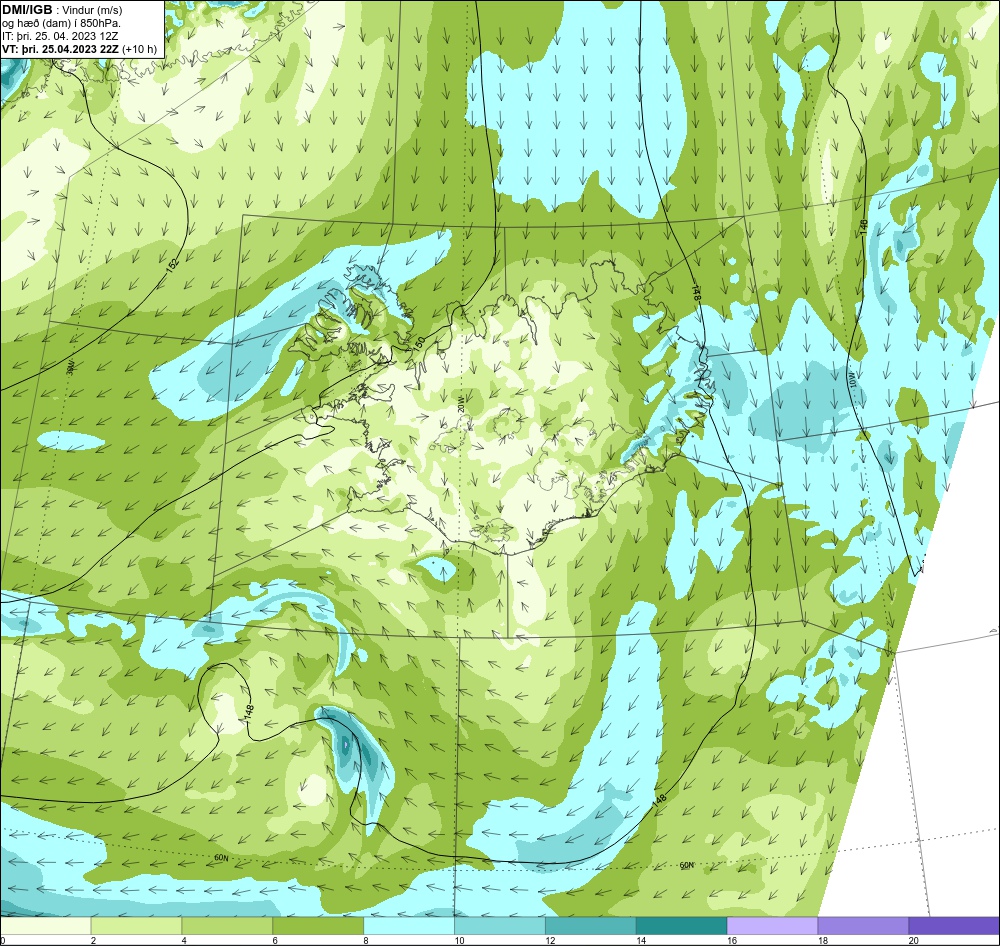Image resolution: width=1000 pixels, height=946 pixels.
Task: Click the 18–20 m/s medium purple legend swatch
Action: coord(864,925)
